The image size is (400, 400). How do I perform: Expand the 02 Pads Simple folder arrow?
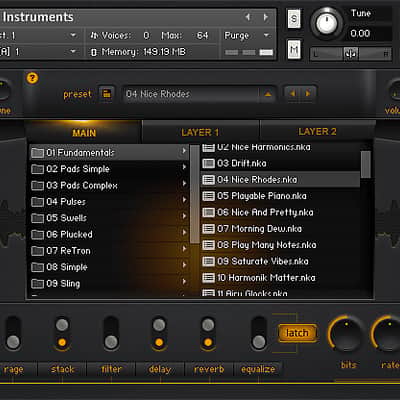[x=184, y=167]
